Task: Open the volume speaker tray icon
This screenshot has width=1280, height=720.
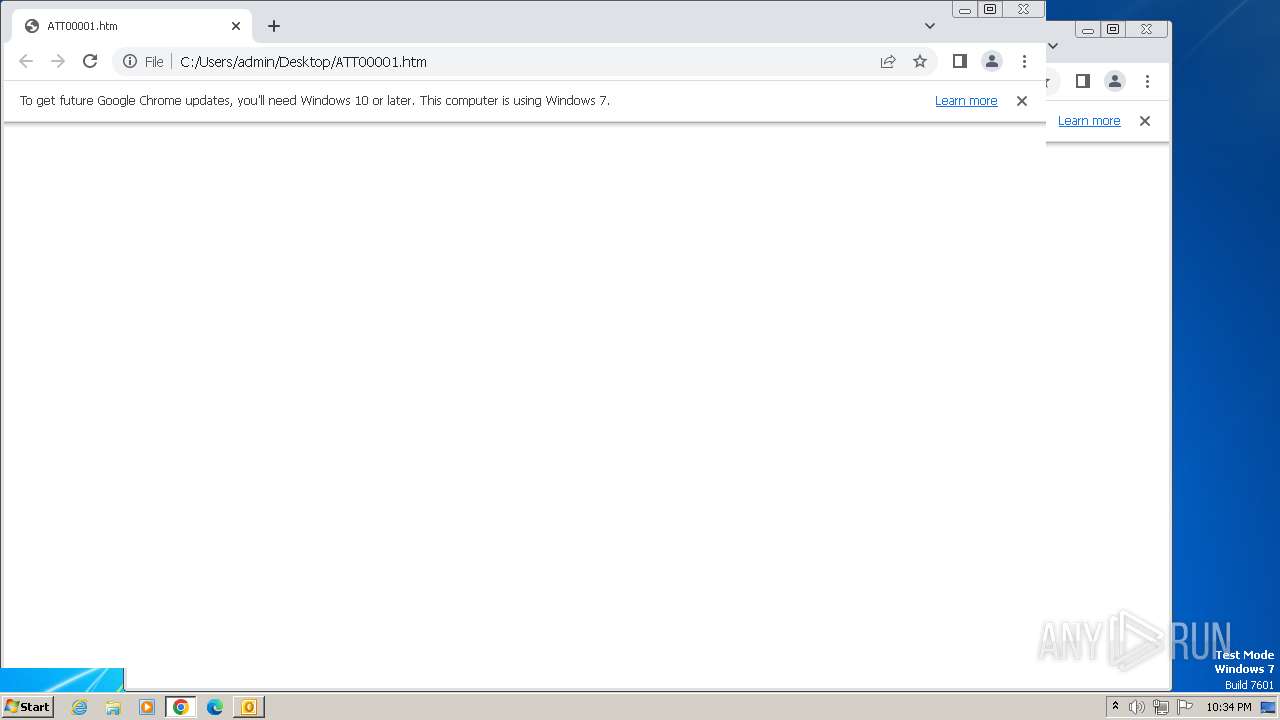Action: [x=1137, y=707]
